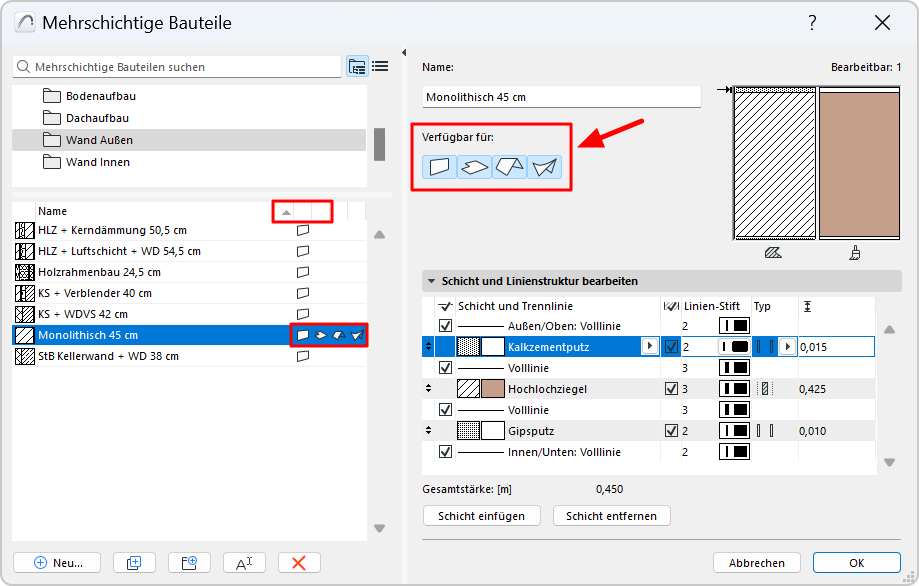The image size is (919, 586).
Task: Select Wand Außen folder
Action: tap(189, 140)
